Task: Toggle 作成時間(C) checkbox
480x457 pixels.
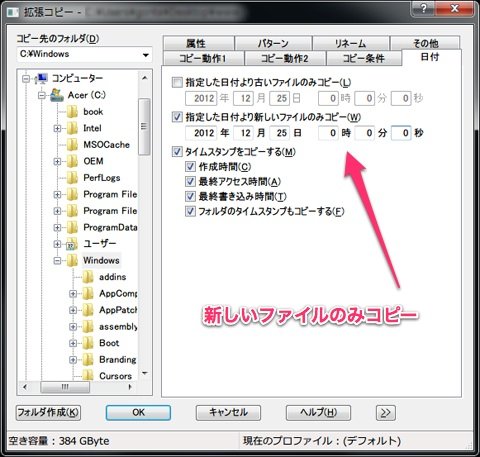Action: (x=190, y=166)
